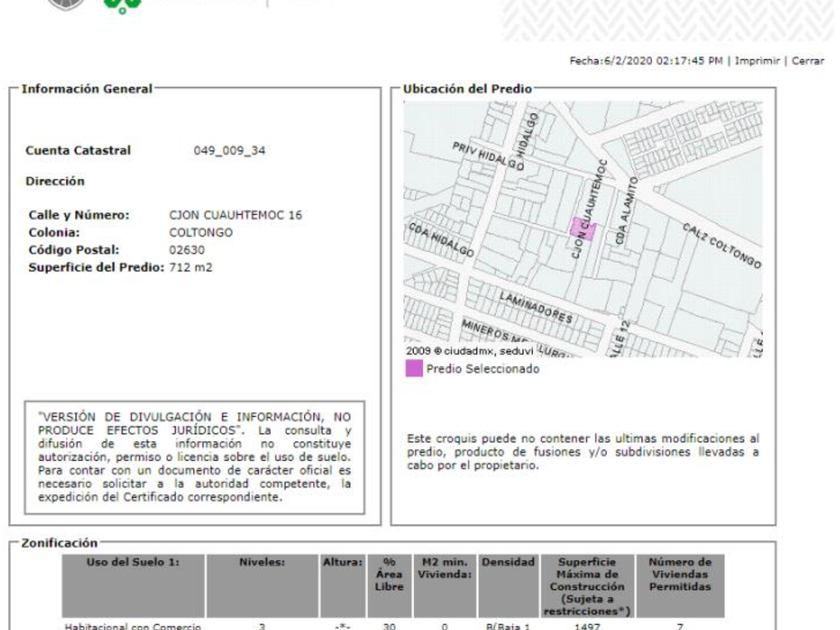
Task: Click the CALZ COLTONGO street label on map
Action: (x=722, y=245)
